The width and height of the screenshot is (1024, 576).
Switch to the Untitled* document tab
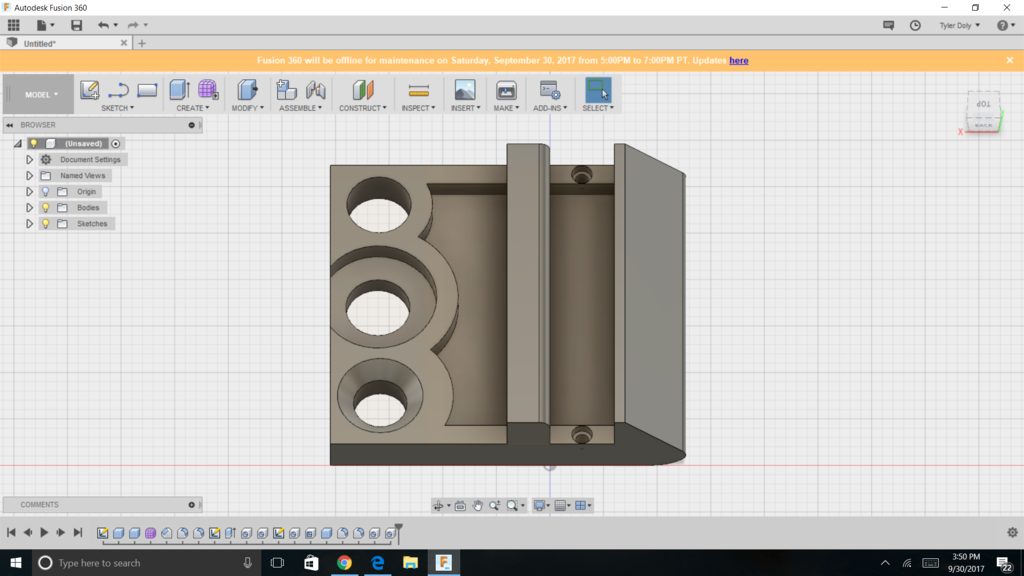coord(40,44)
